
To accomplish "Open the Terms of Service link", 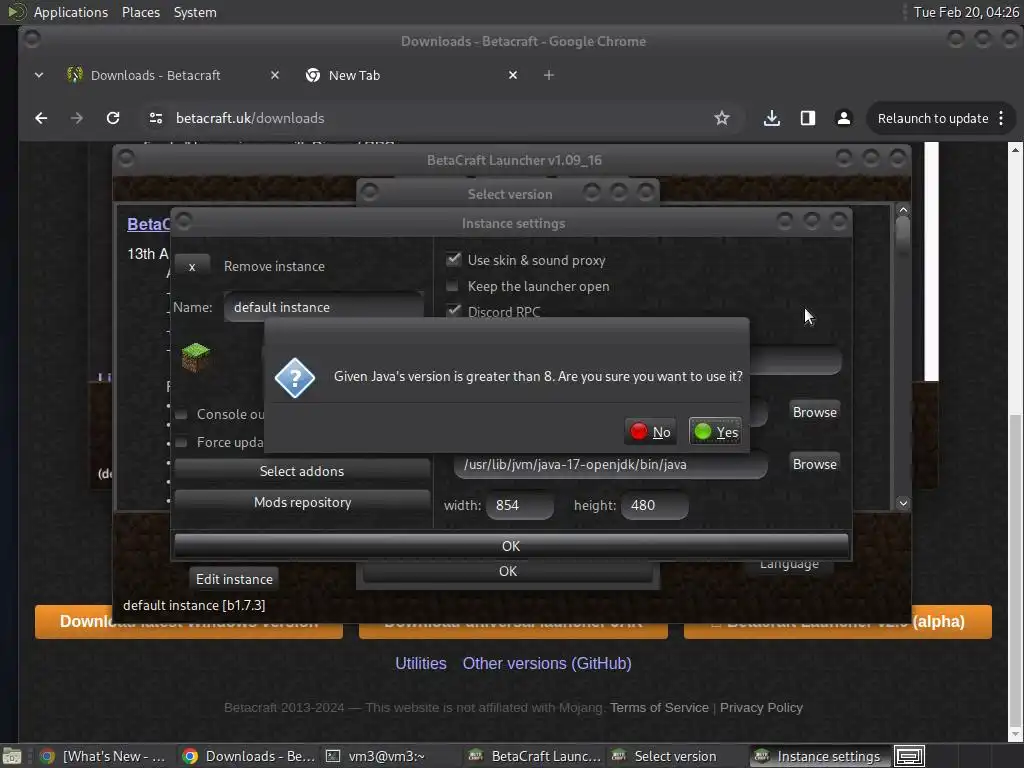I will point(659,707).
